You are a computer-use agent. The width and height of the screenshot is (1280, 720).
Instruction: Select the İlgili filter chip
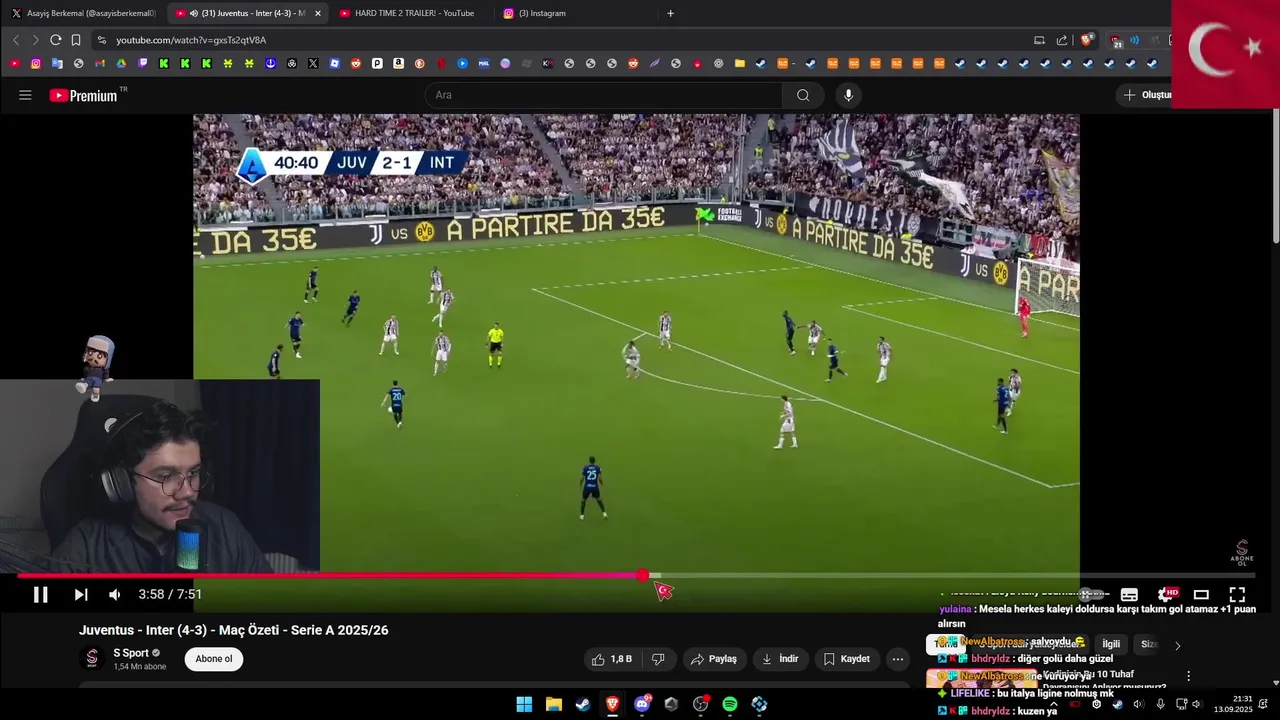point(1111,644)
